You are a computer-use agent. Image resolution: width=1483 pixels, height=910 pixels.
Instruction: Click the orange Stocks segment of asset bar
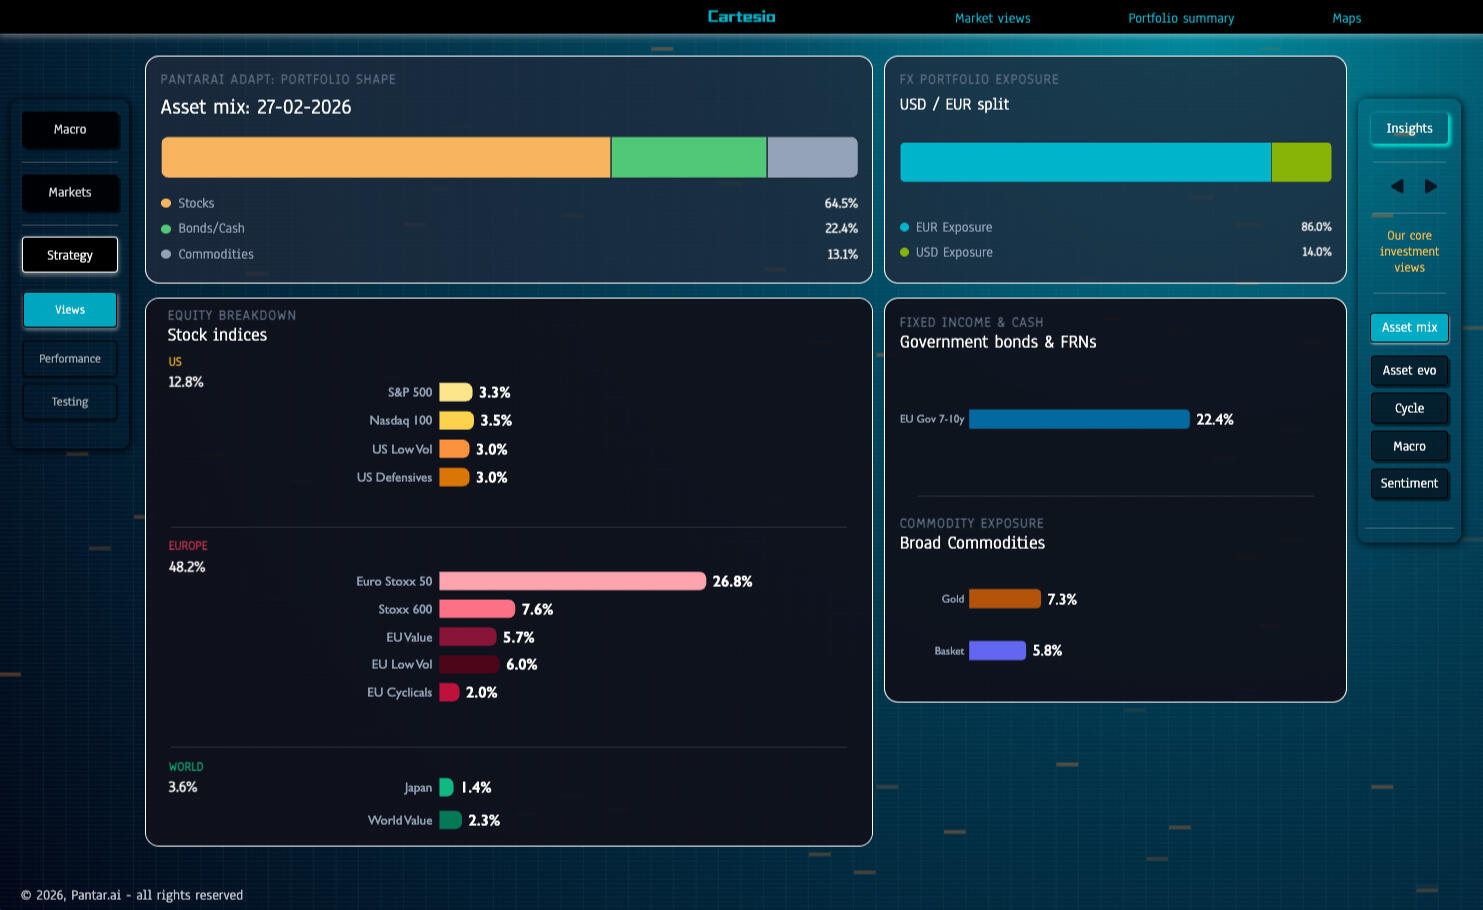[386, 158]
